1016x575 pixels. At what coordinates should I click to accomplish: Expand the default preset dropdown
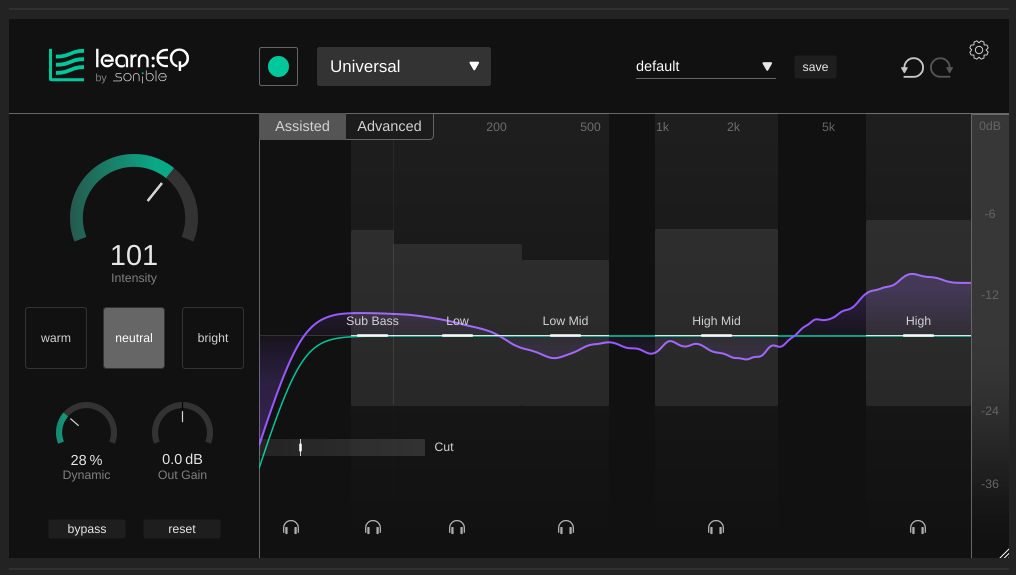(x=705, y=67)
